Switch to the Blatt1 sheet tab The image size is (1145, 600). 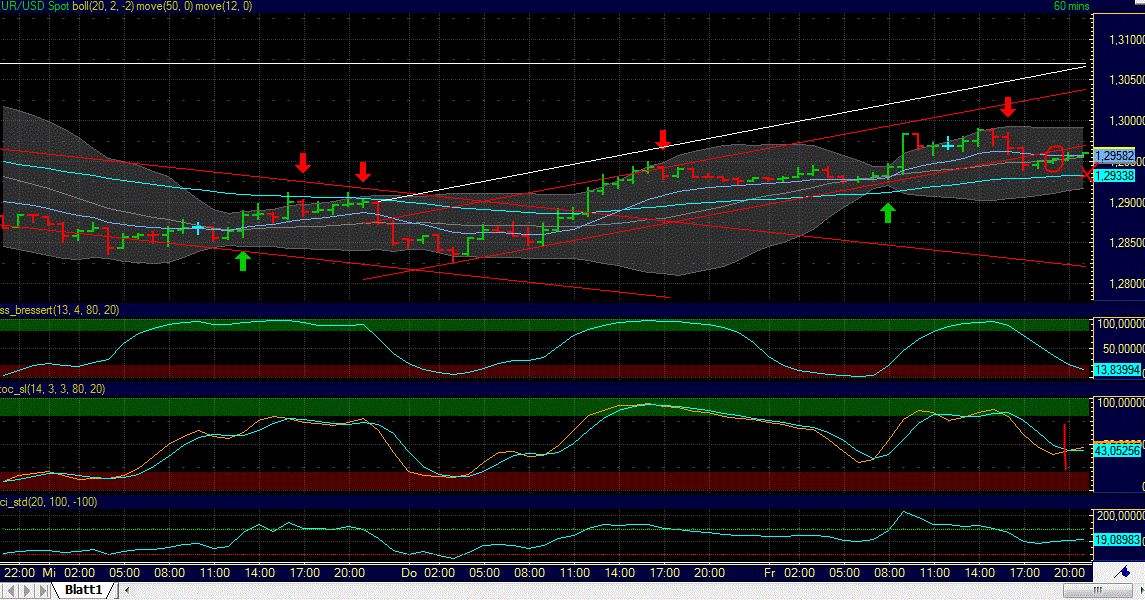click(x=84, y=590)
